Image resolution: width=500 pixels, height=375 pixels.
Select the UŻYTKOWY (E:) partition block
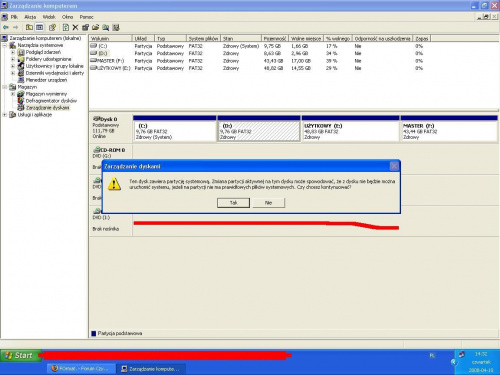tap(350, 129)
